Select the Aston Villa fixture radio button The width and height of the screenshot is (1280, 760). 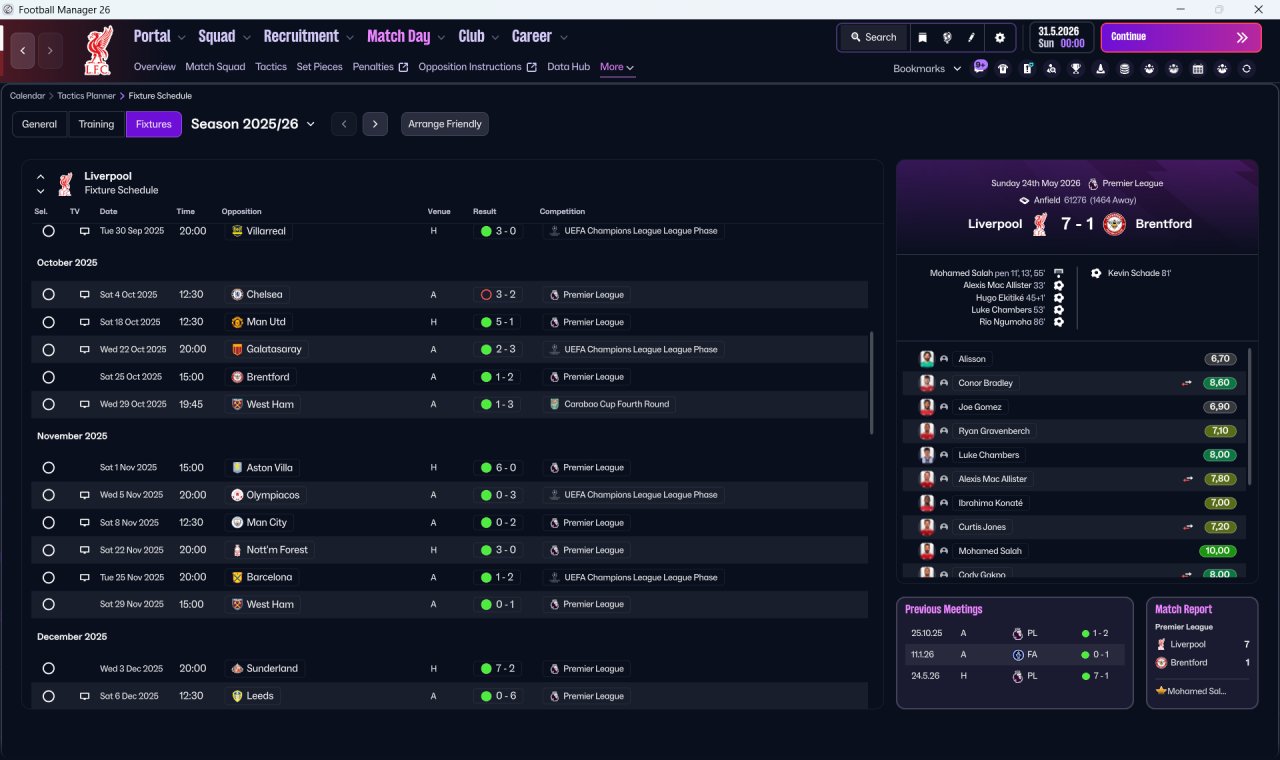click(x=48, y=468)
